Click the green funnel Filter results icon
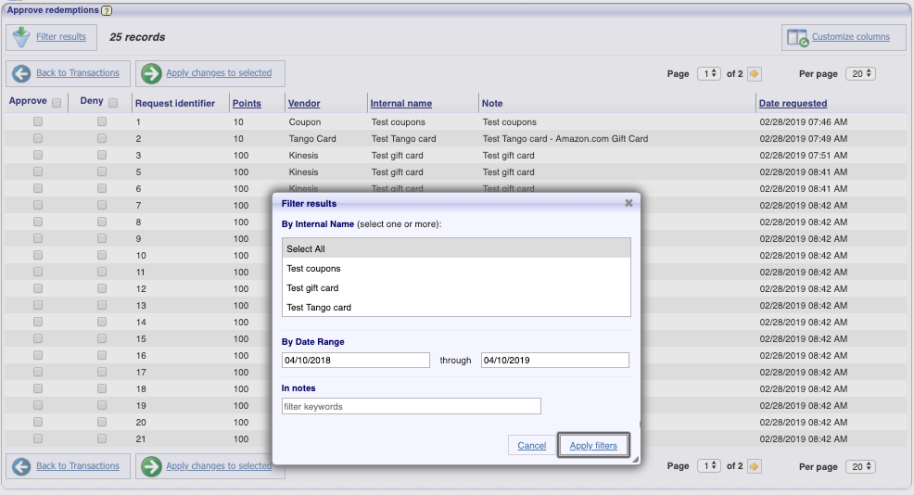The image size is (914, 495). click(x=22, y=37)
